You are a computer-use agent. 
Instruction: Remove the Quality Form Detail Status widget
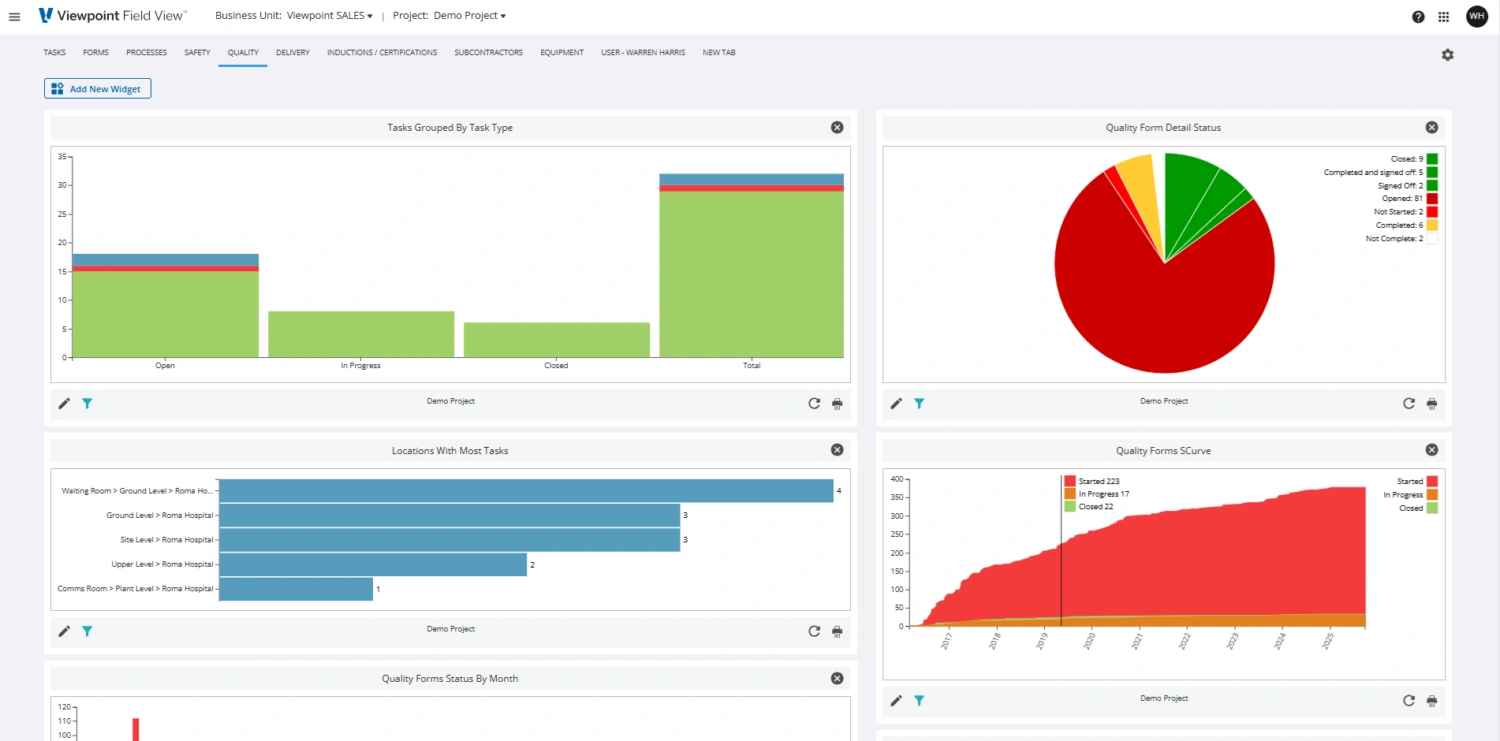(1431, 127)
